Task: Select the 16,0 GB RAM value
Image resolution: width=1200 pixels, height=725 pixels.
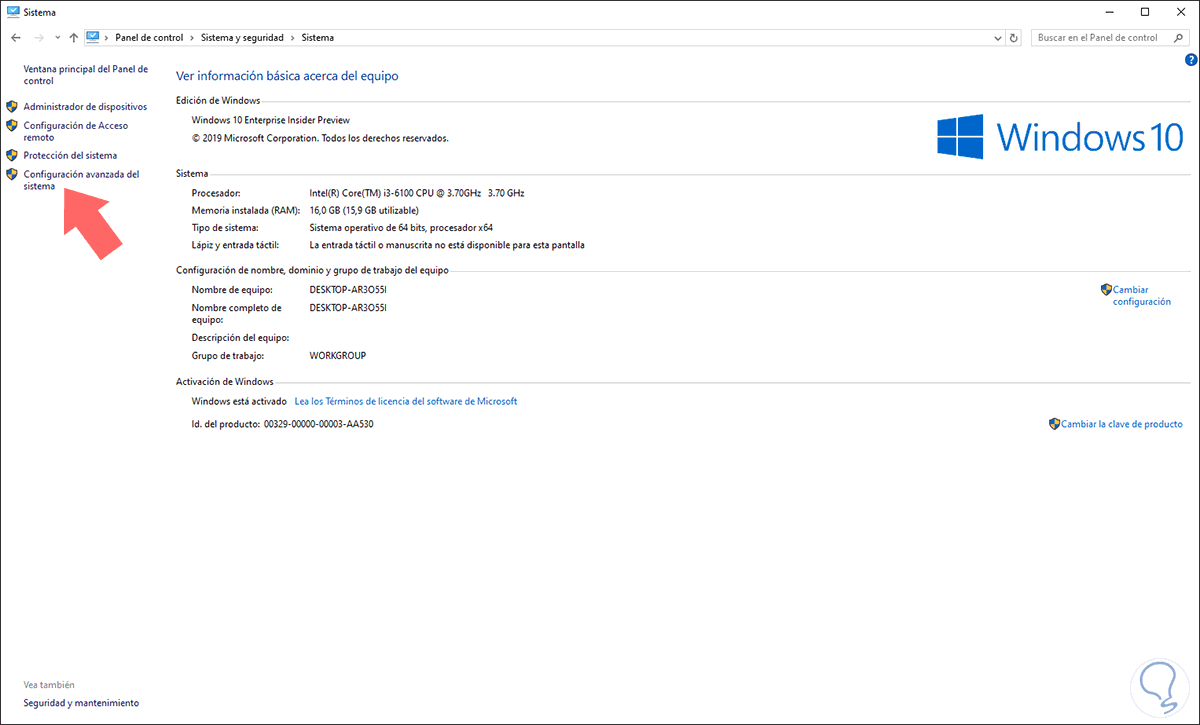Action: click(x=364, y=211)
